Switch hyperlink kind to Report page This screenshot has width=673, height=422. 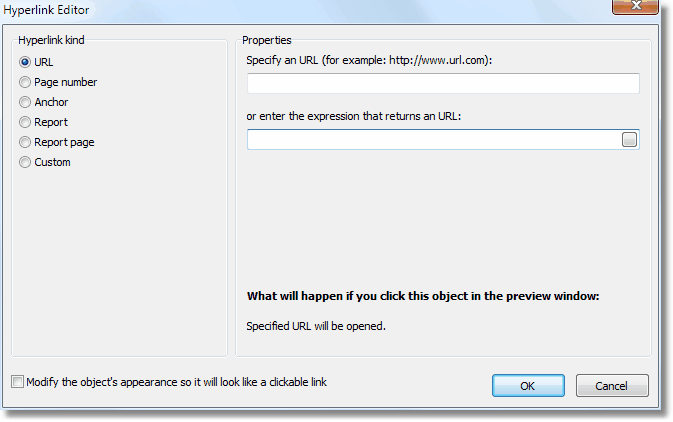tap(26, 142)
